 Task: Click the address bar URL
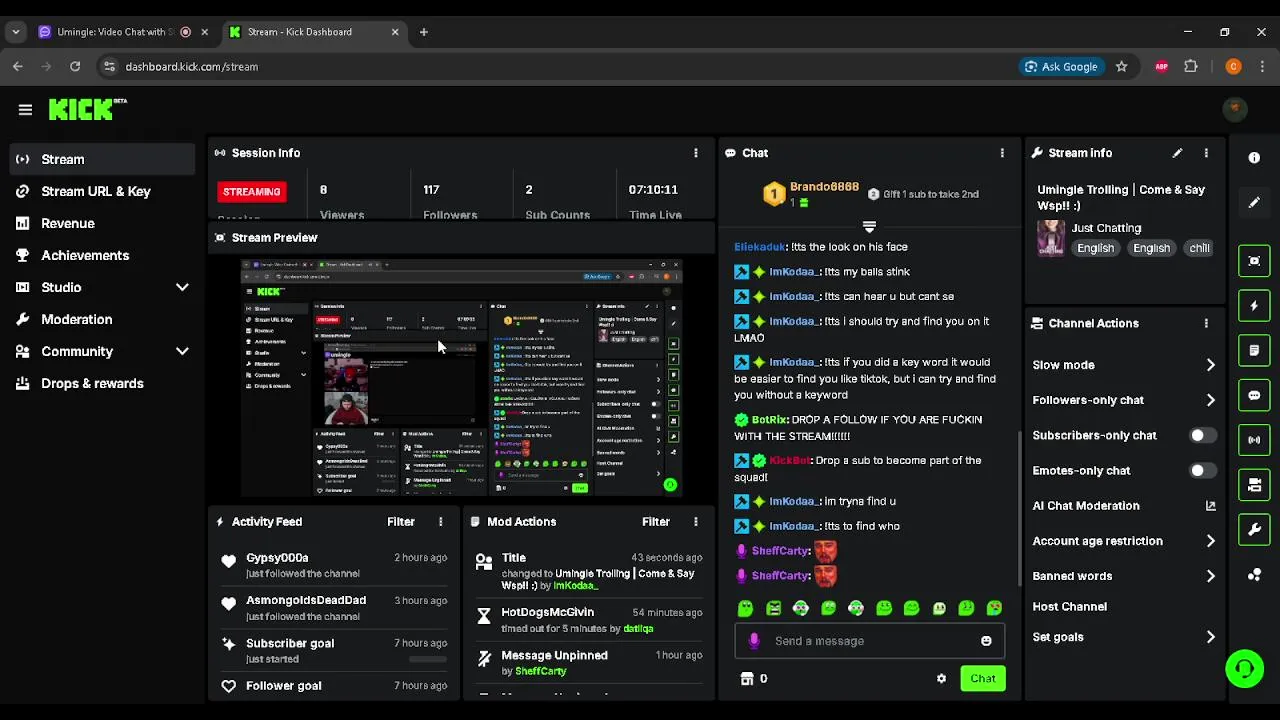[x=192, y=67]
